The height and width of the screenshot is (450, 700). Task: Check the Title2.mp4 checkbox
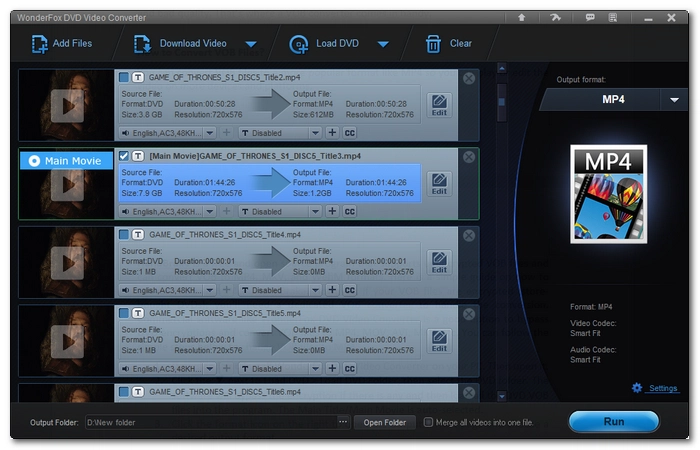(x=124, y=77)
